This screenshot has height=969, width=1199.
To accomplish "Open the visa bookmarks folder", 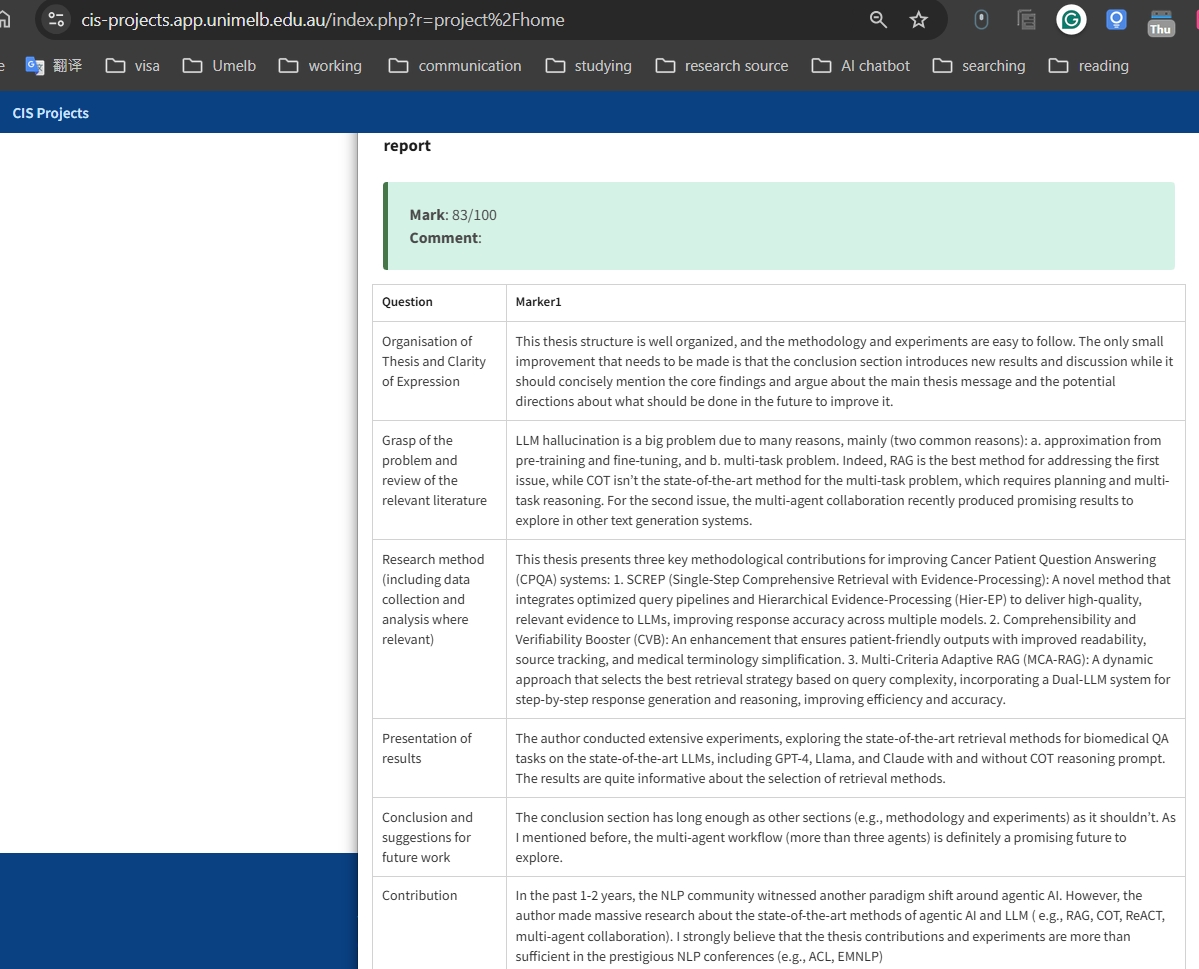I will tap(133, 66).
